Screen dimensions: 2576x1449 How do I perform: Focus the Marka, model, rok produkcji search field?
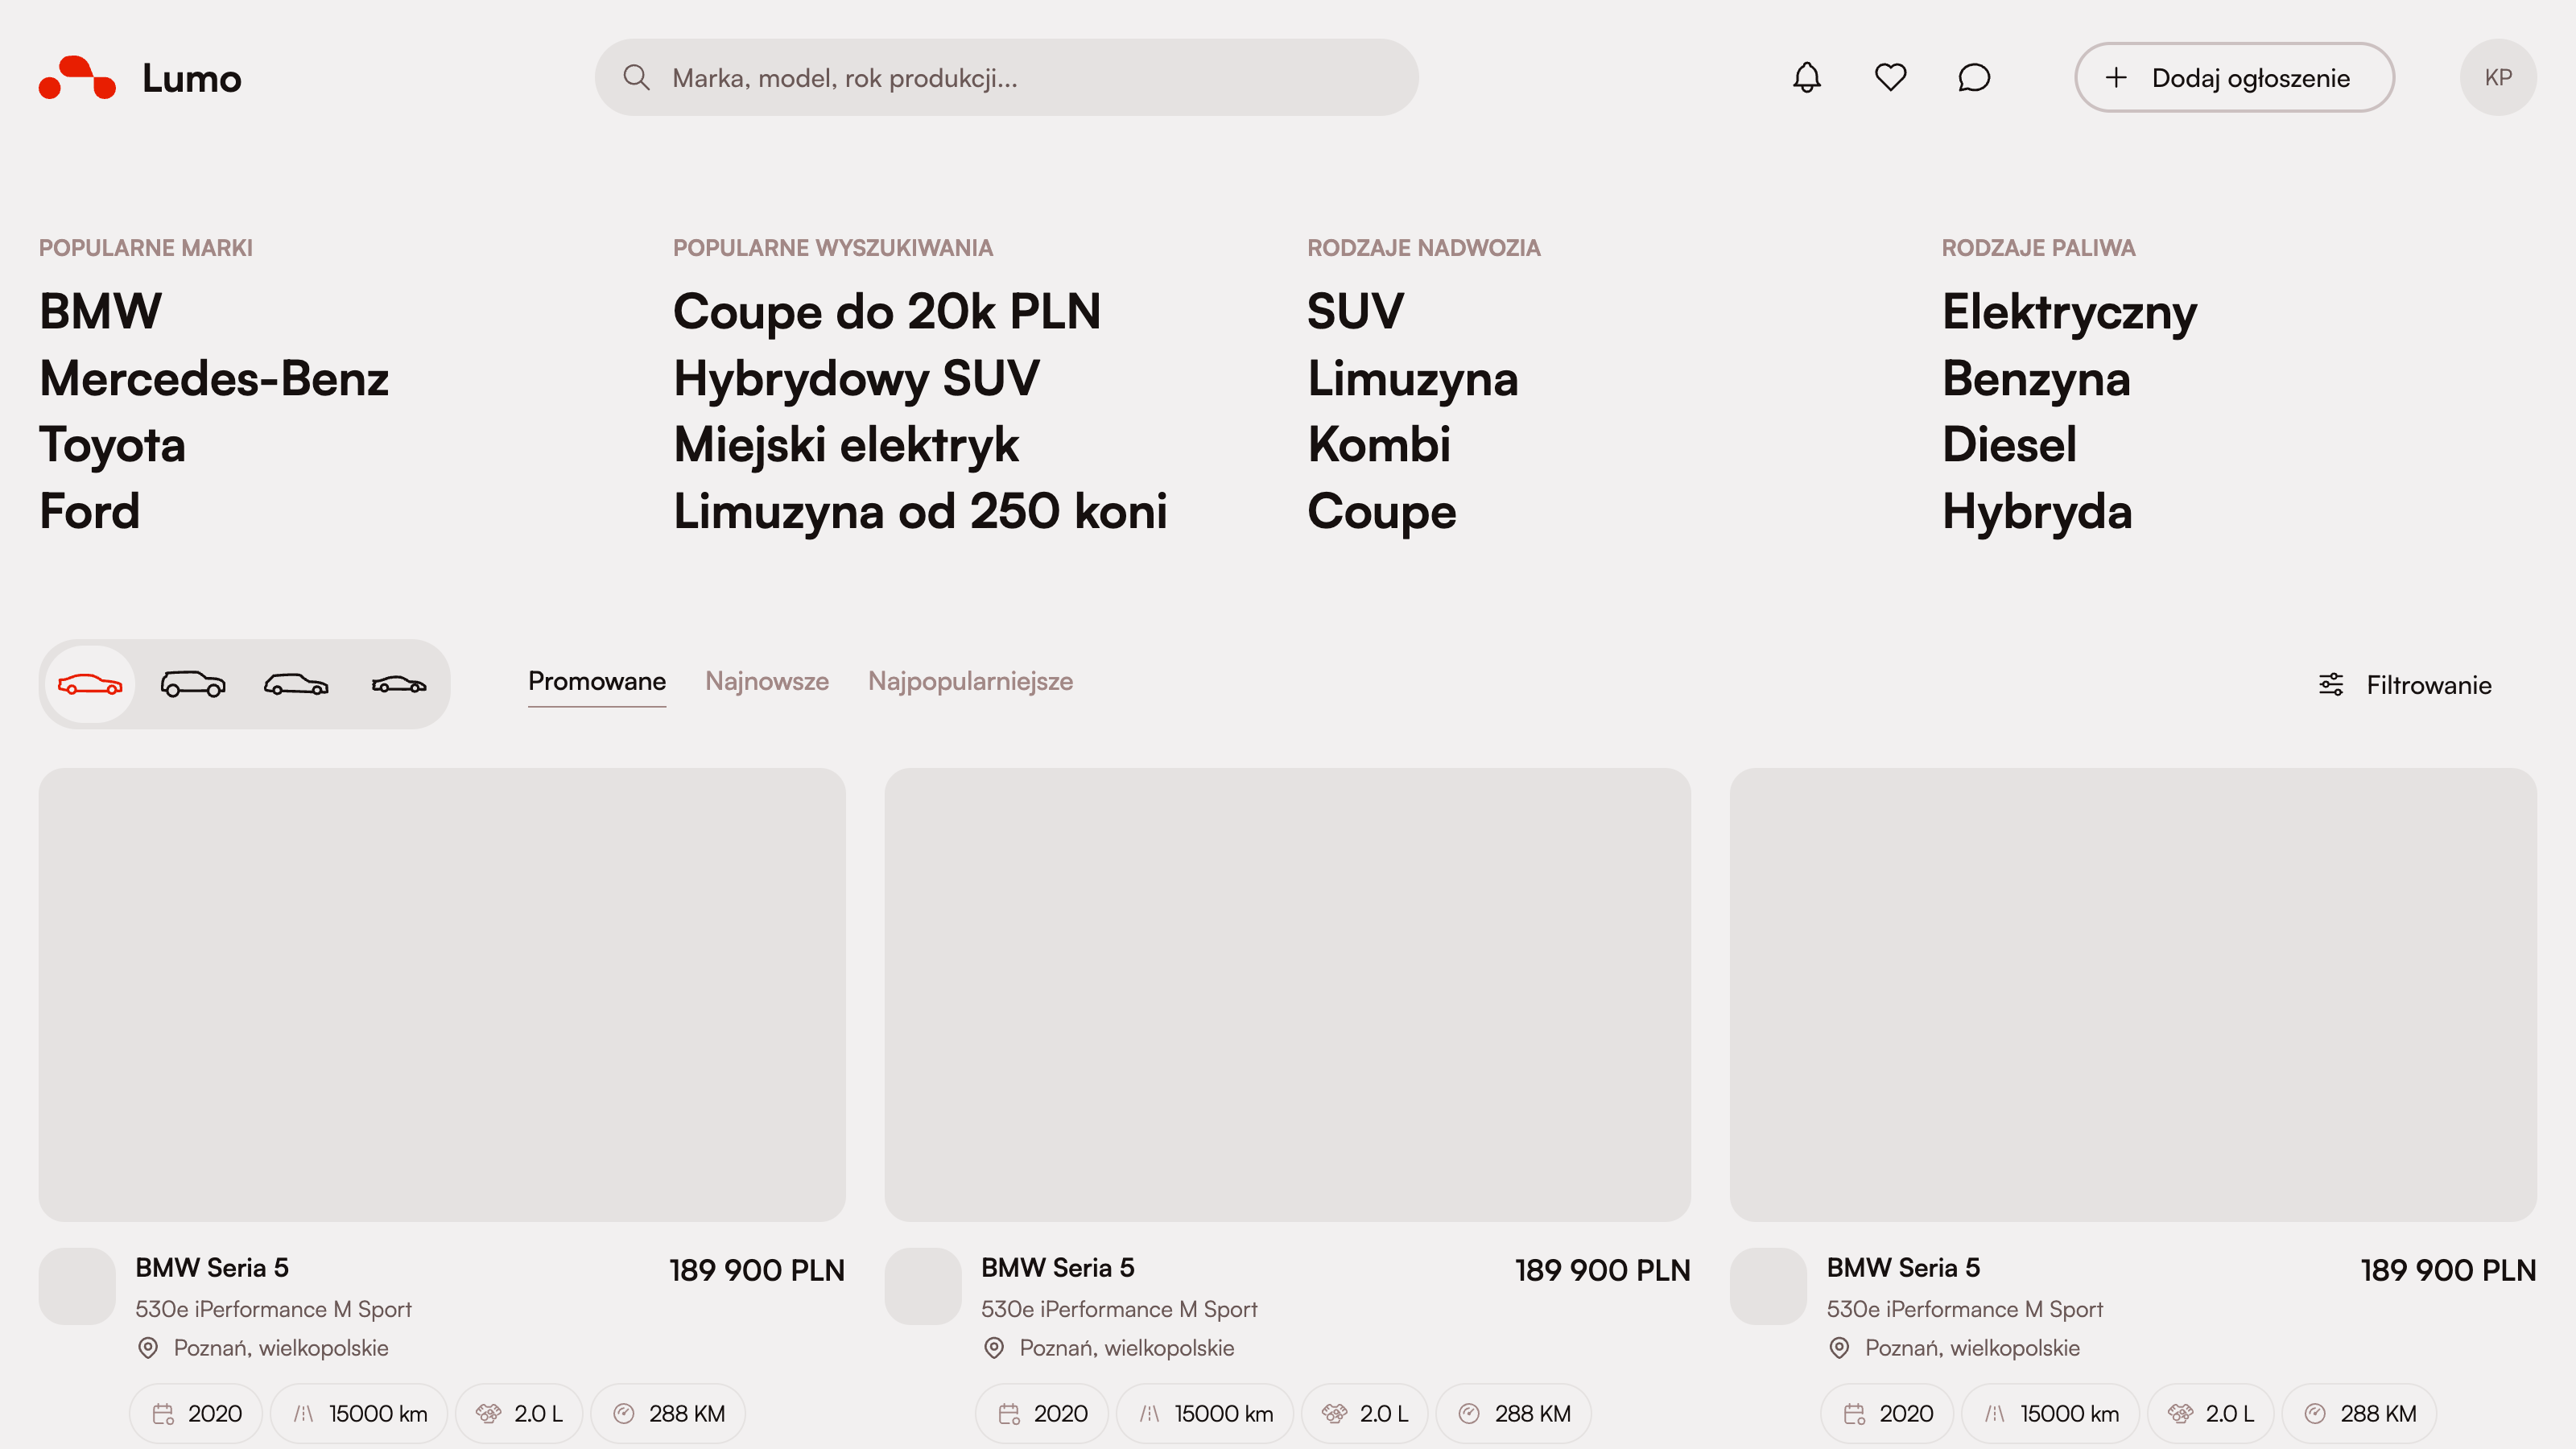(1006, 77)
